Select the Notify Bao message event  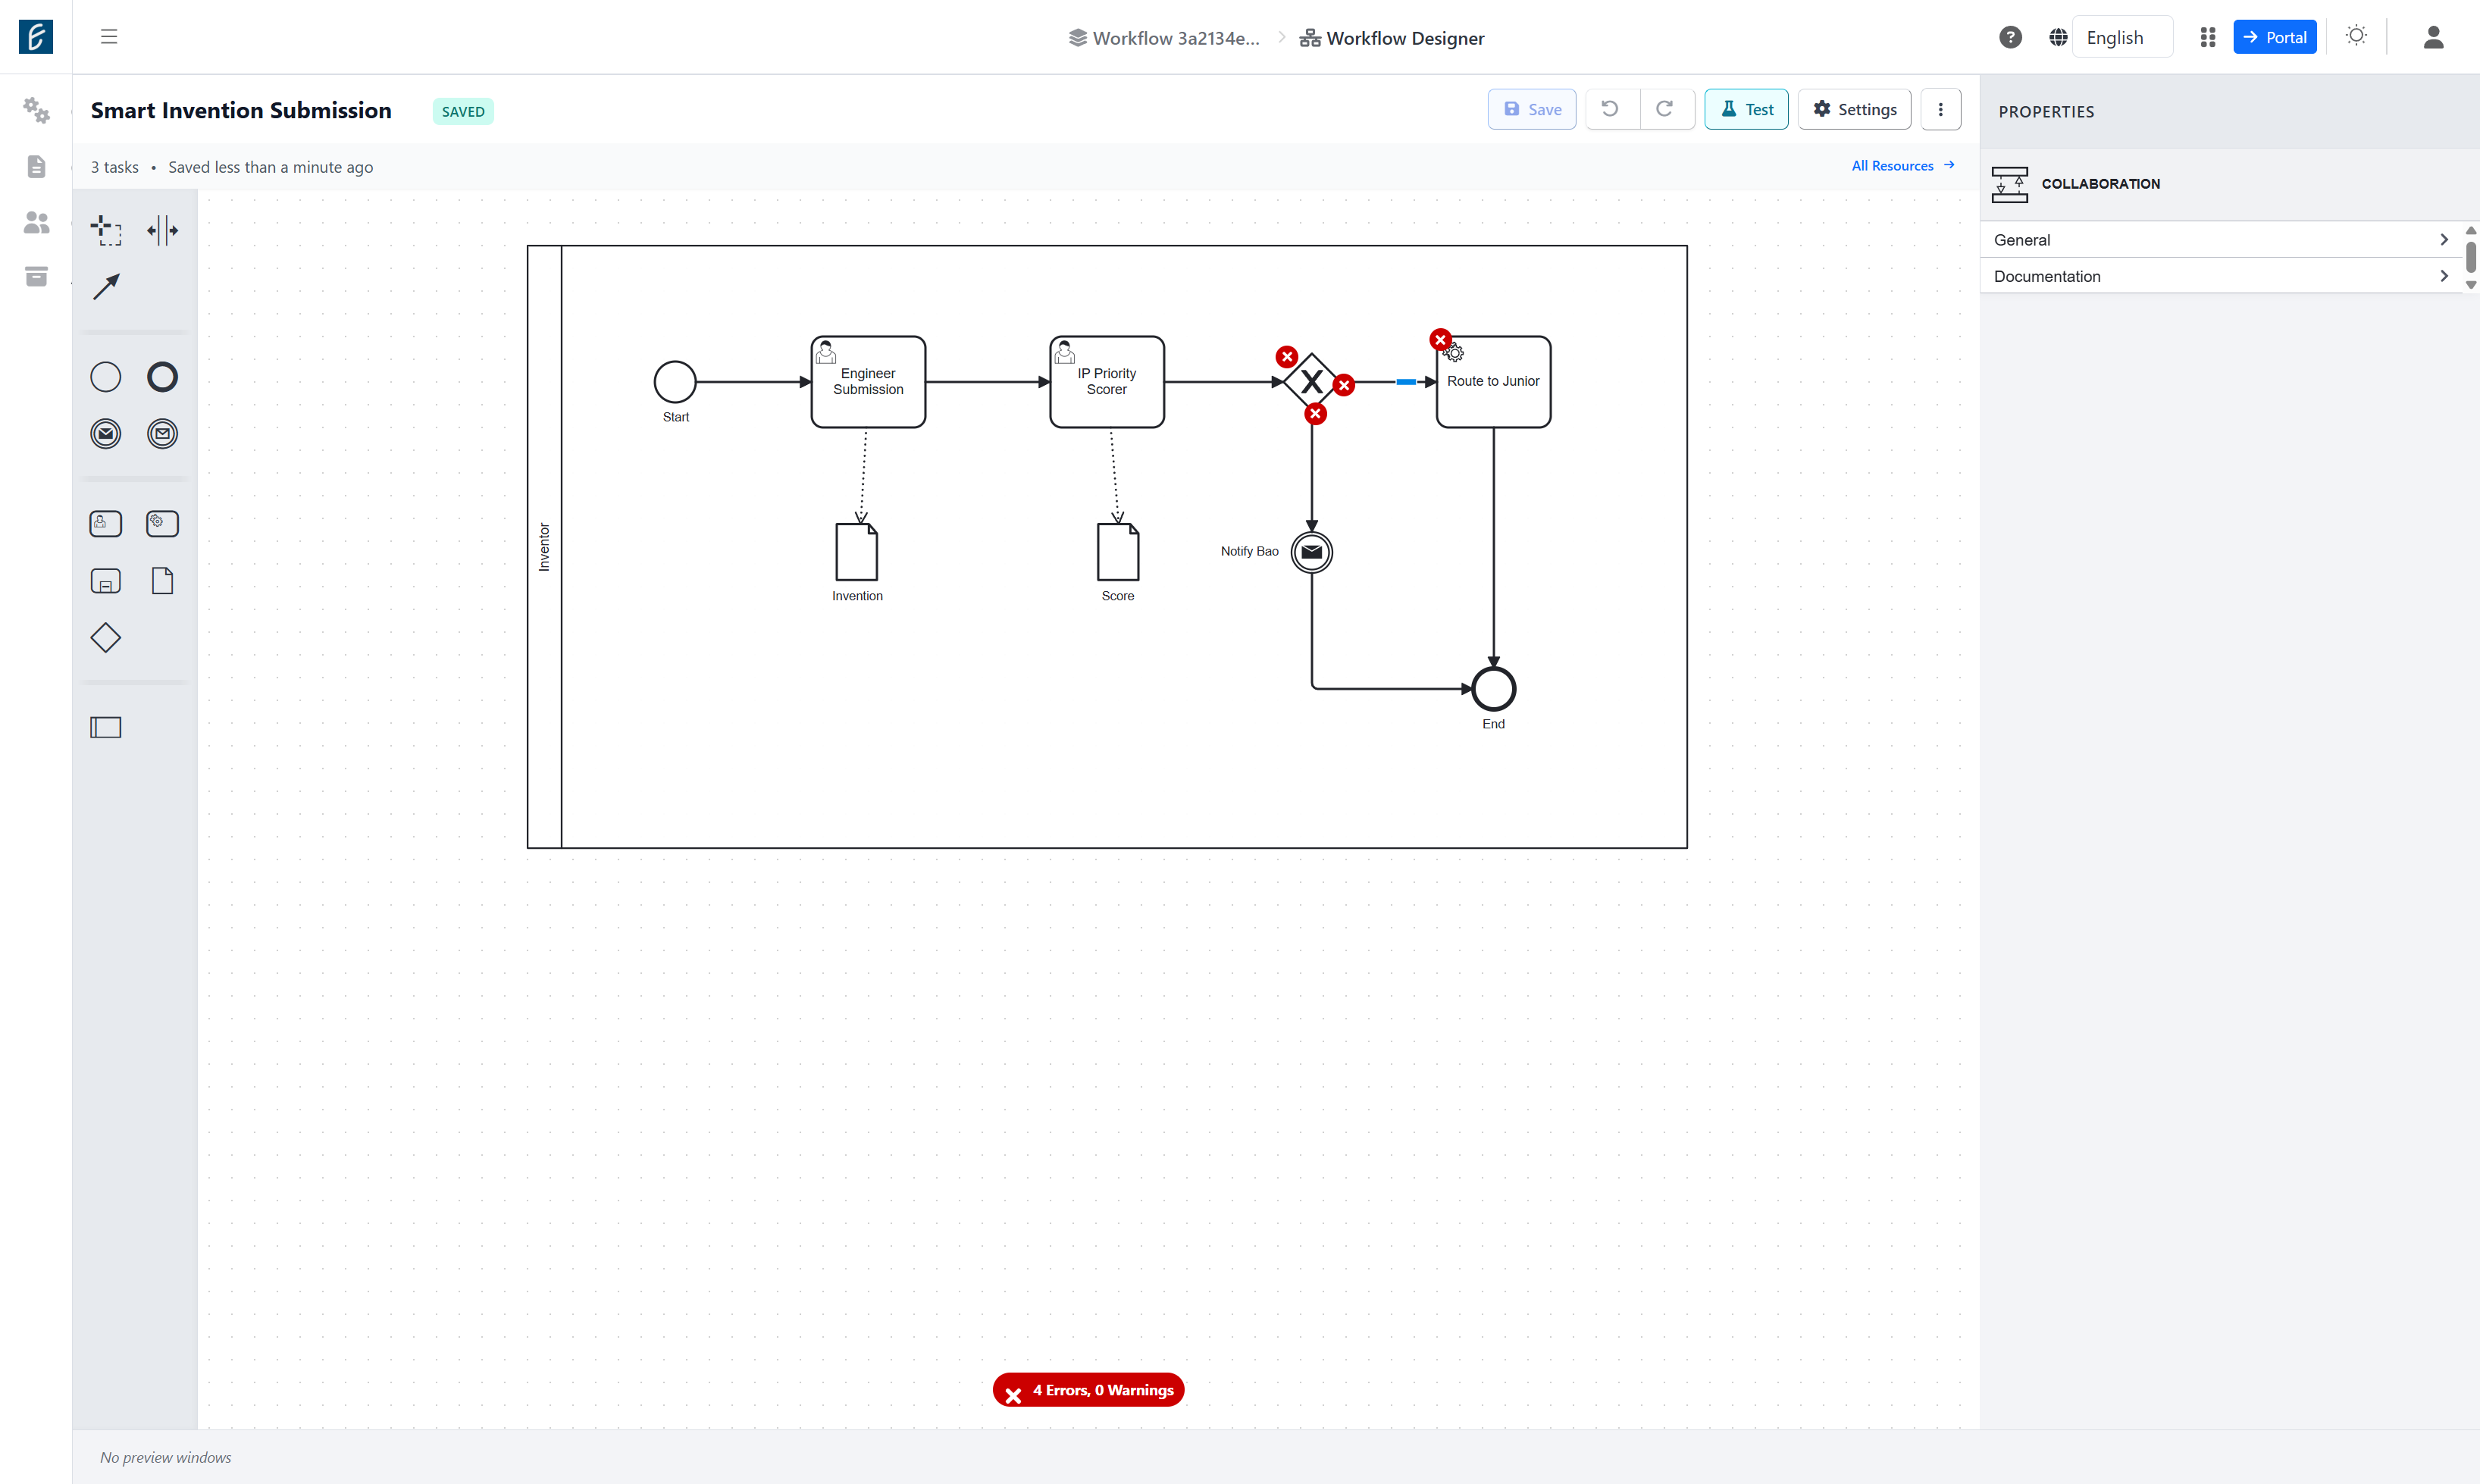[1312, 552]
